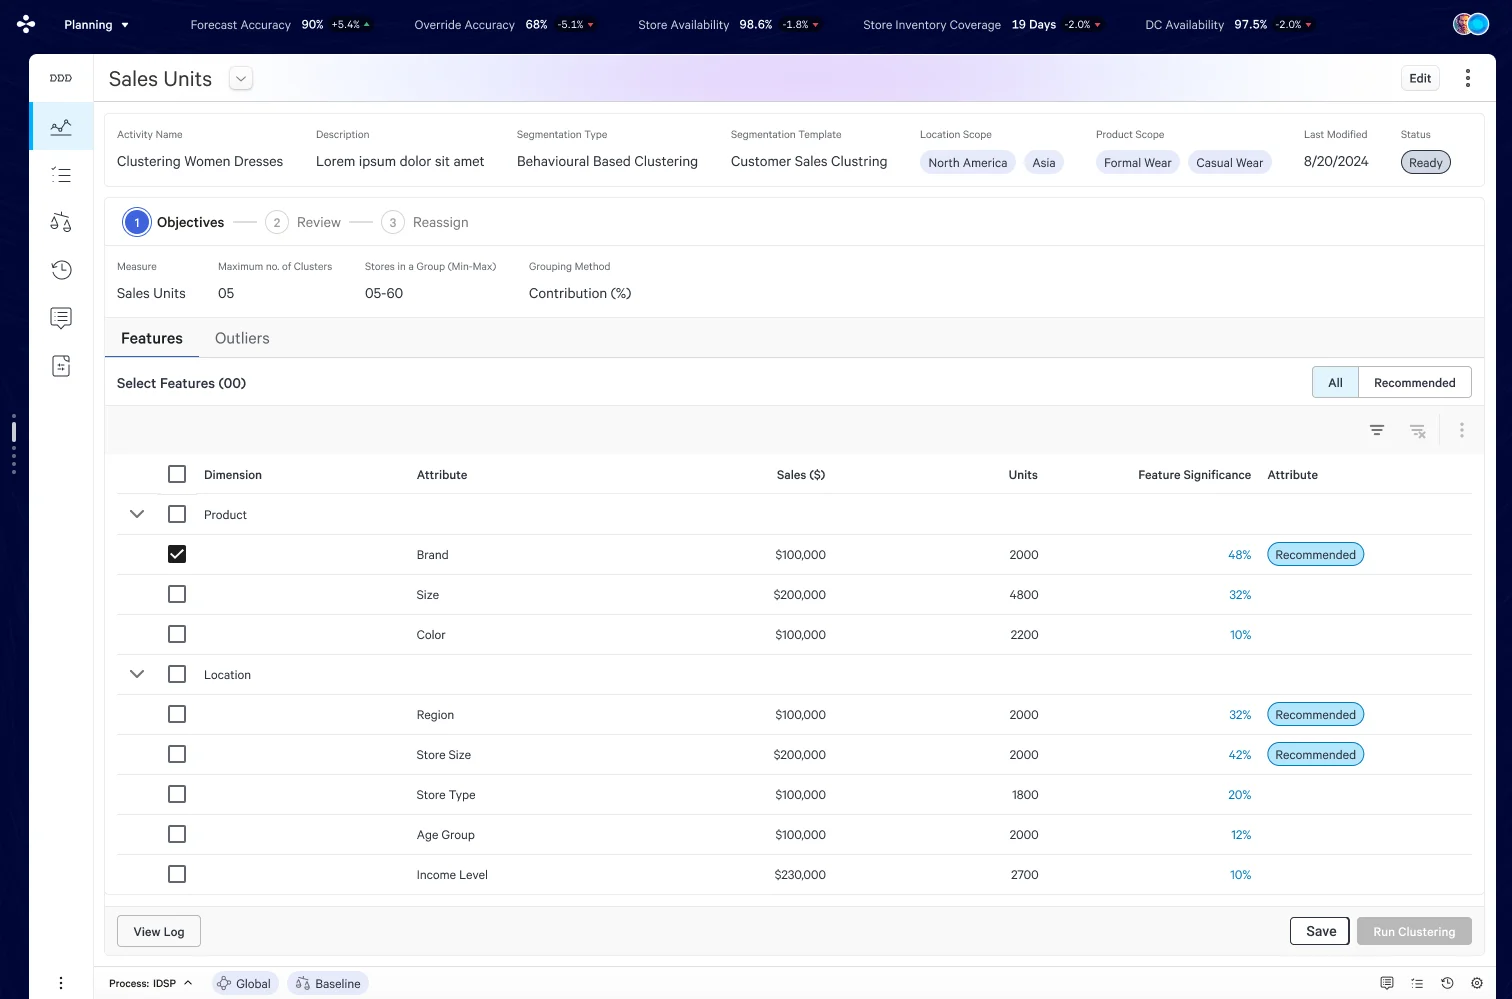Screen dimensions: 1512x999
Task: Collapse the Product group chevron
Action: (137, 514)
